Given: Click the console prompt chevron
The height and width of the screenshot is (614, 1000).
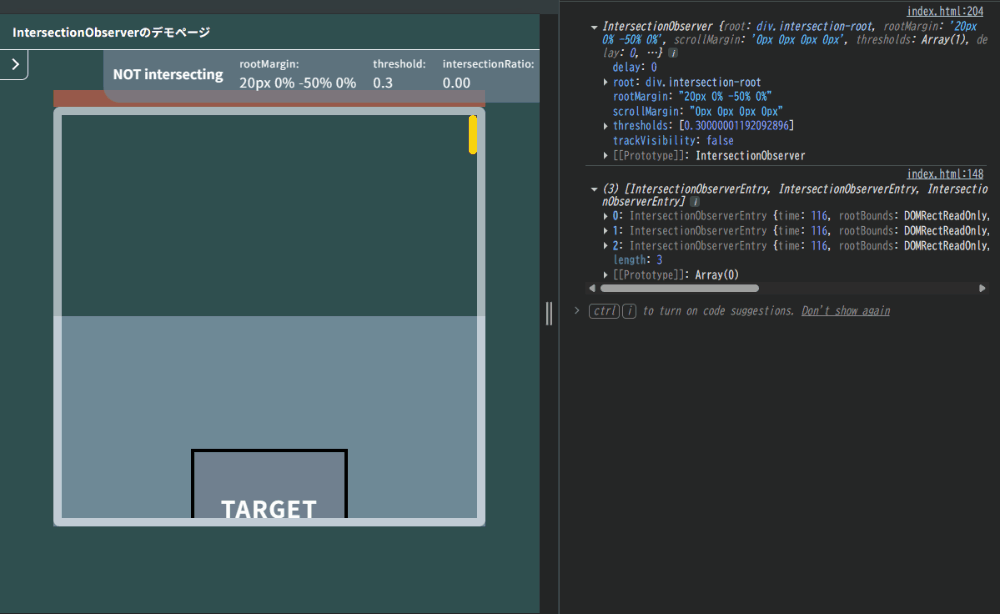Looking at the screenshot, I should point(577,311).
